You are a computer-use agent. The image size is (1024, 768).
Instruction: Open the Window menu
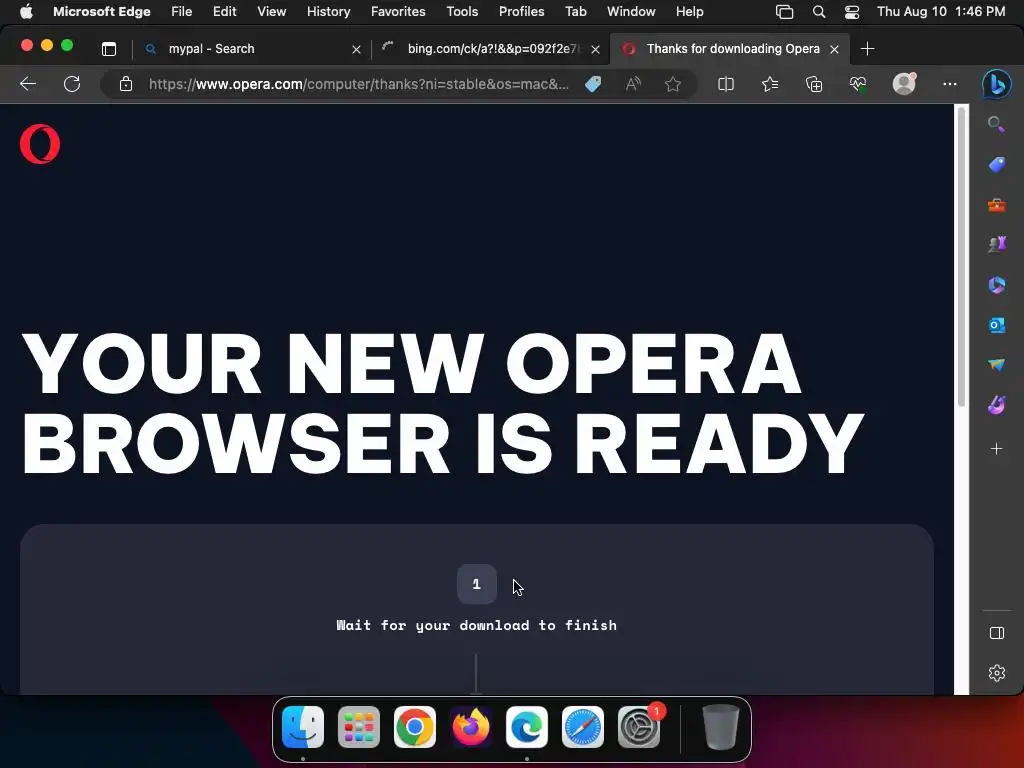point(631,11)
